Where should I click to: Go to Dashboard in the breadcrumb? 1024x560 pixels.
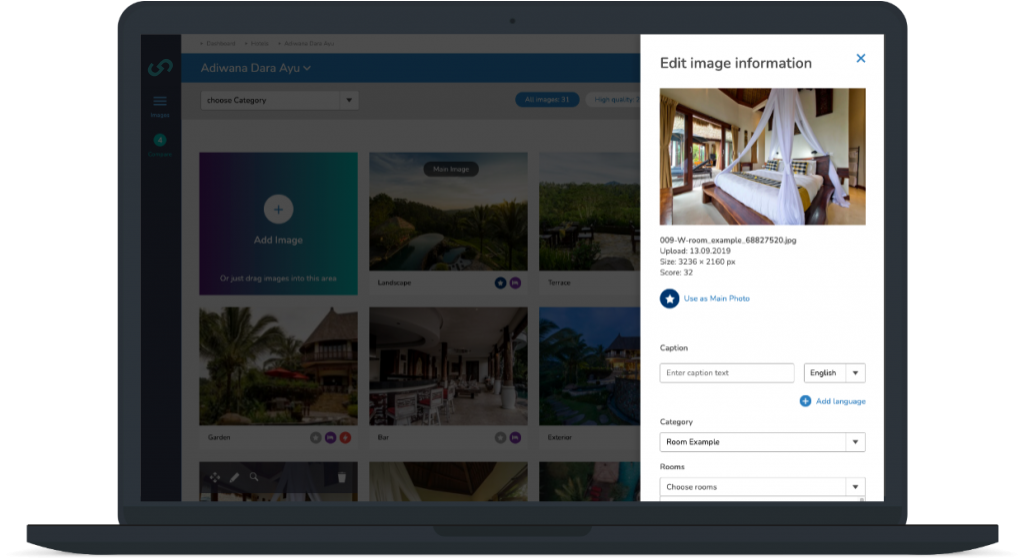click(x=221, y=44)
